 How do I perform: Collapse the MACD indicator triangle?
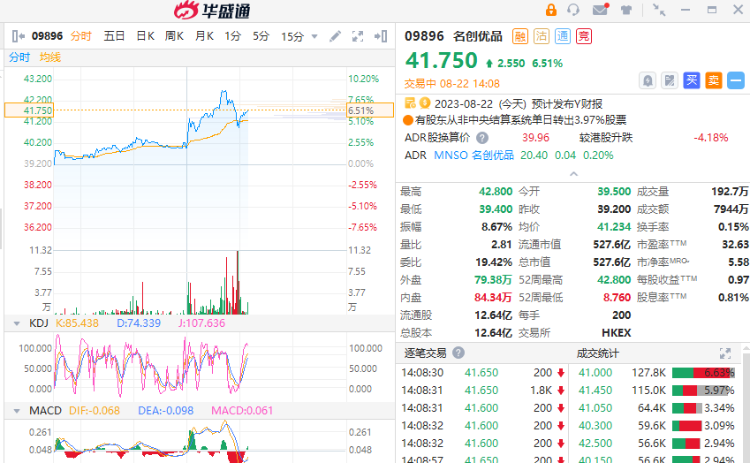point(17,411)
